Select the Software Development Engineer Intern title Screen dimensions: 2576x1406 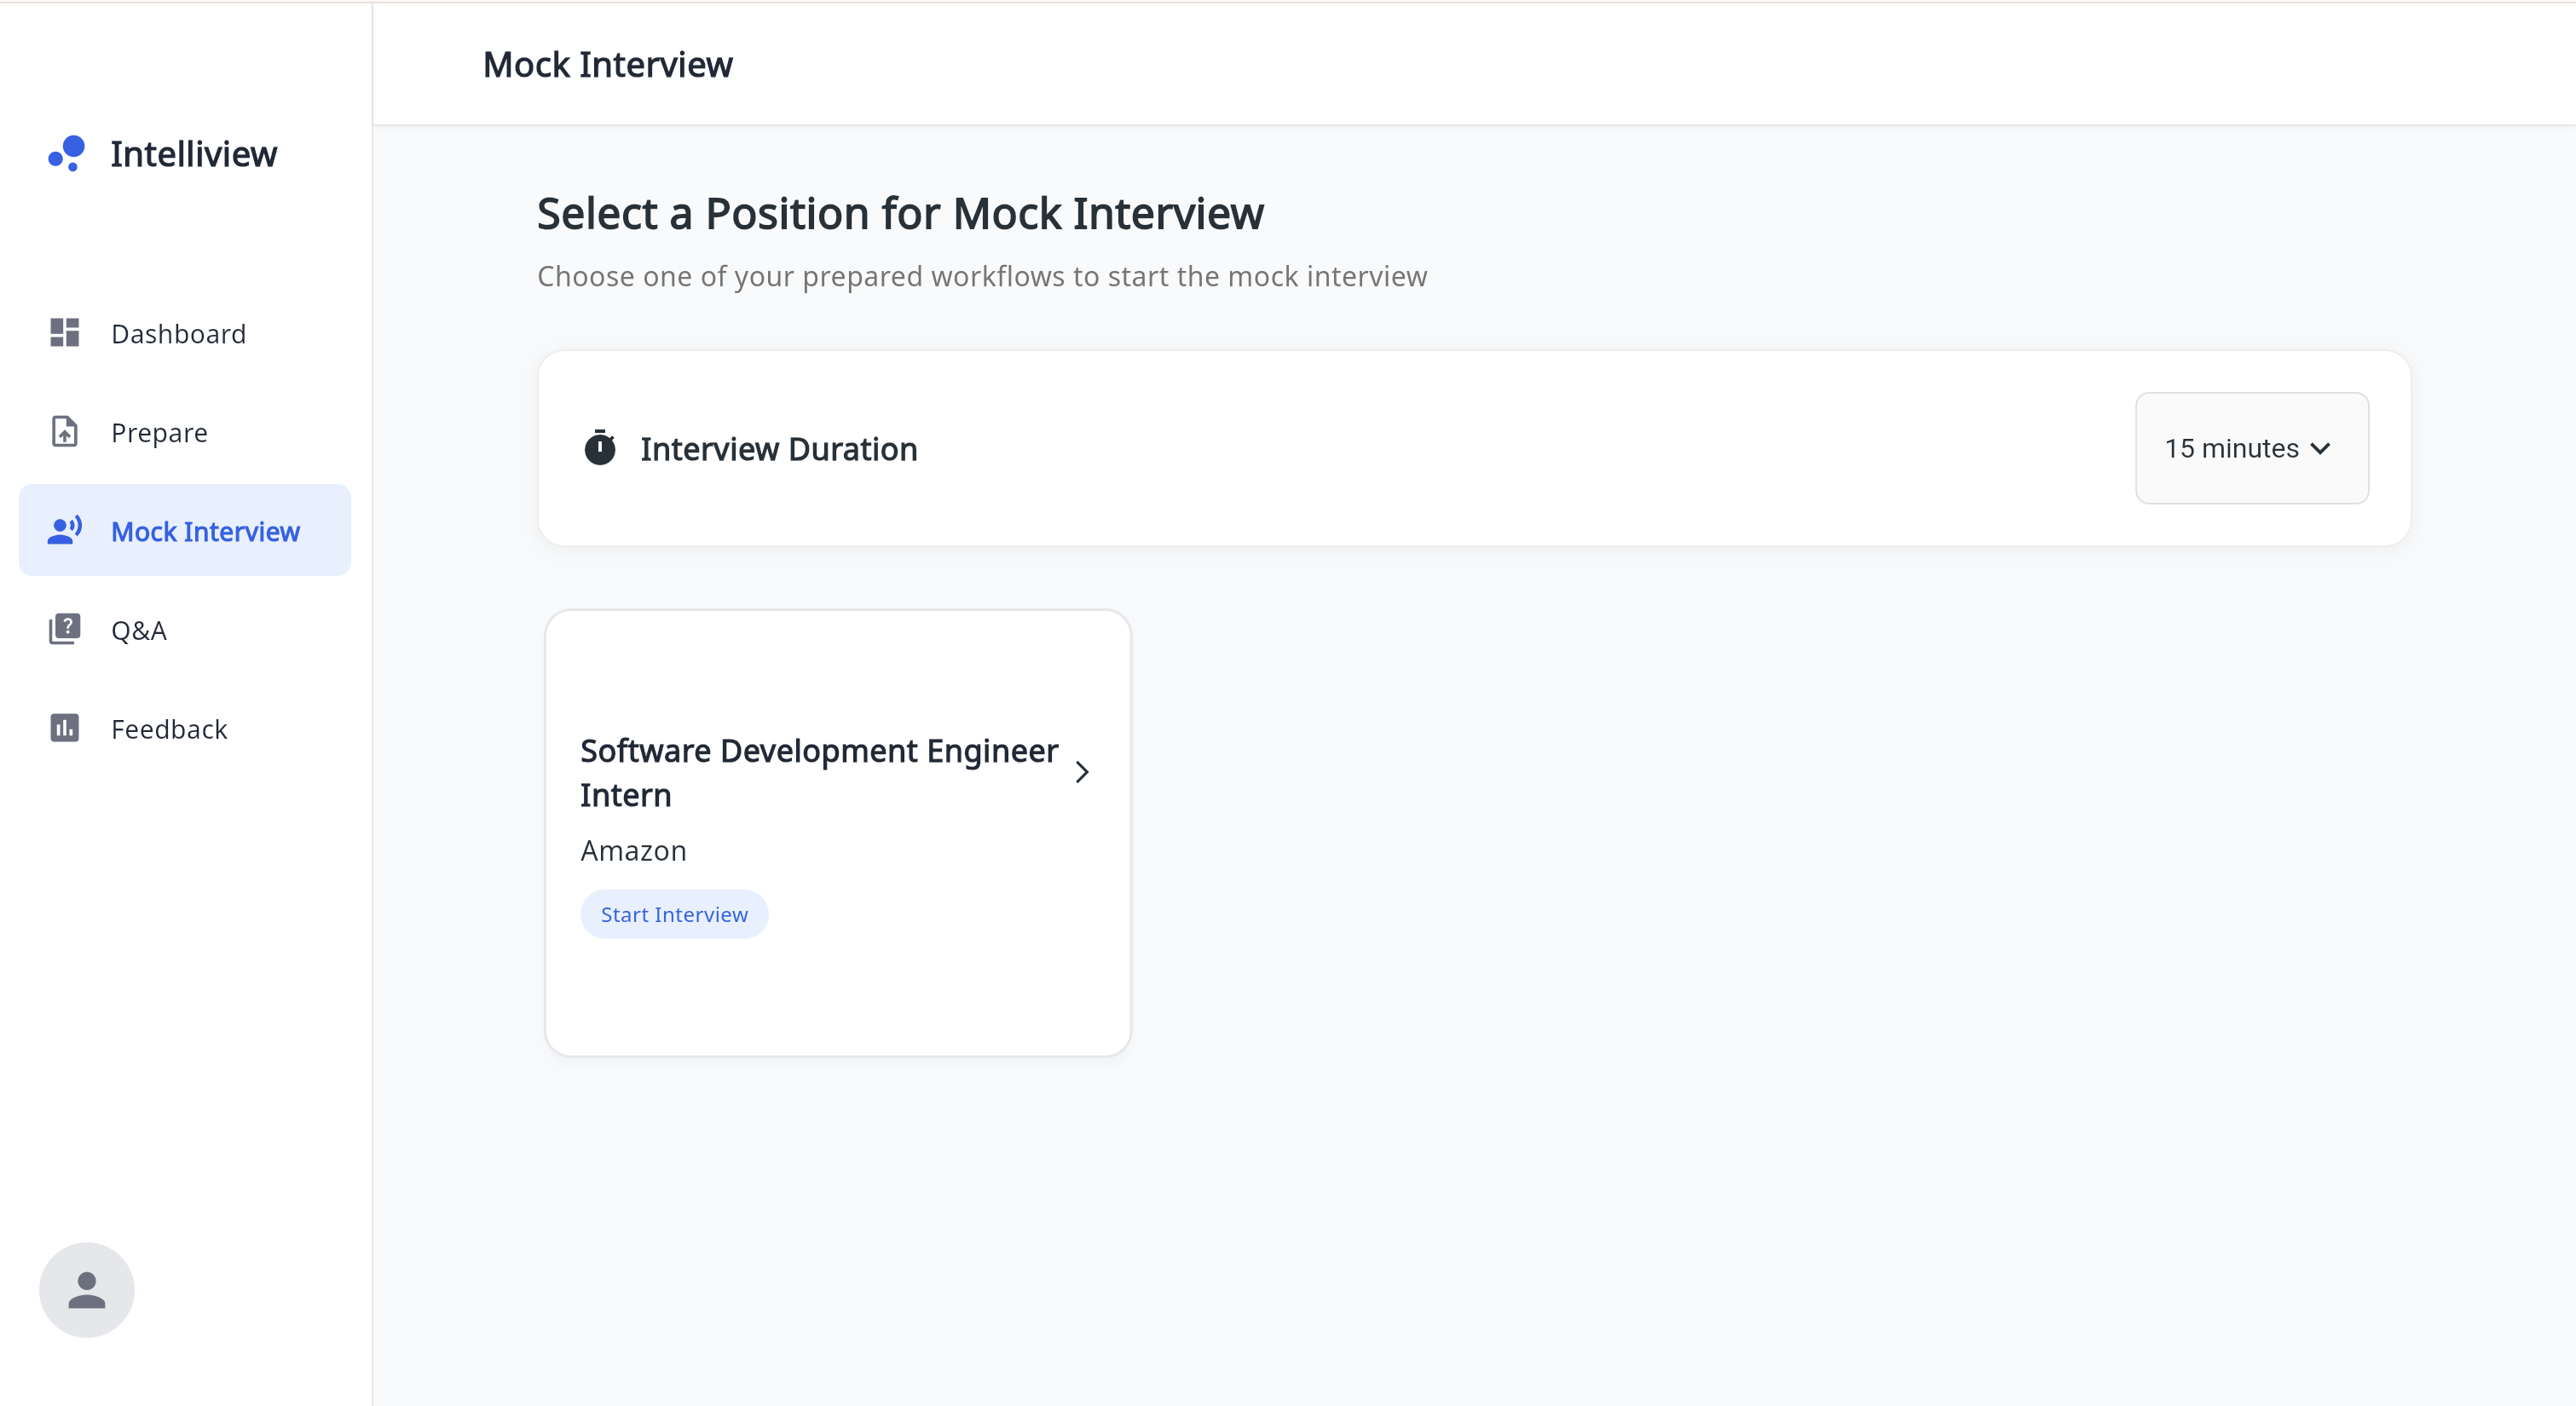(x=818, y=772)
